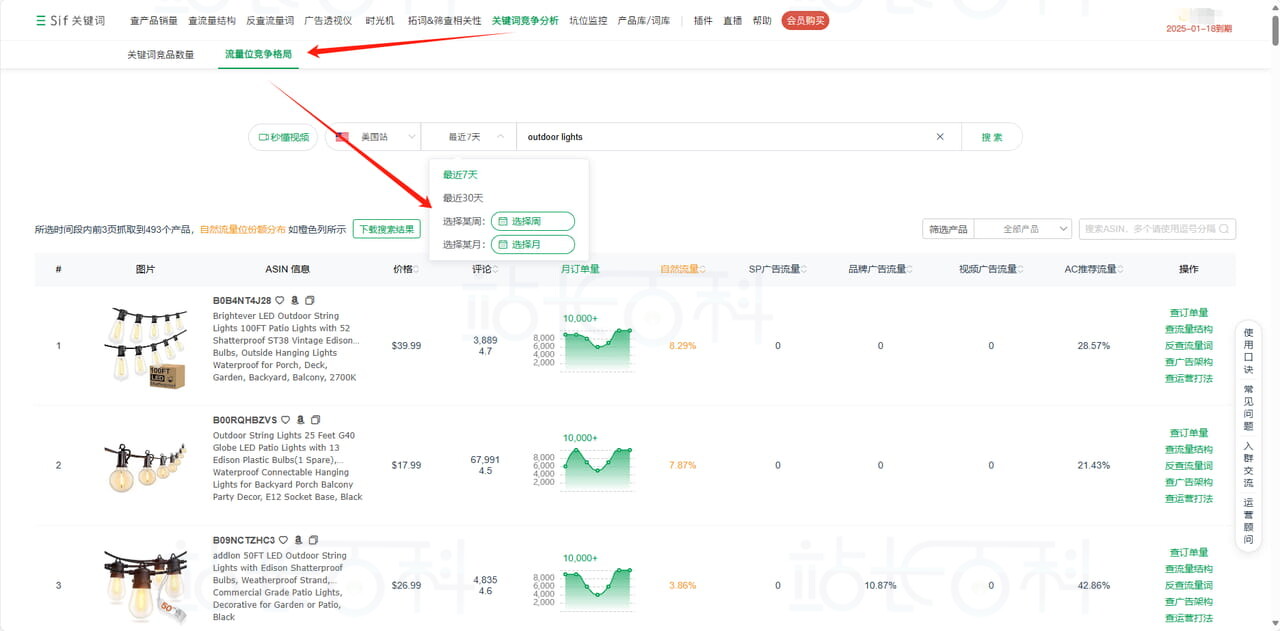Viewport: 1280px width, 631px height.
Task: Click 使用口诀 in right sidebar
Action: click(x=1248, y=349)
